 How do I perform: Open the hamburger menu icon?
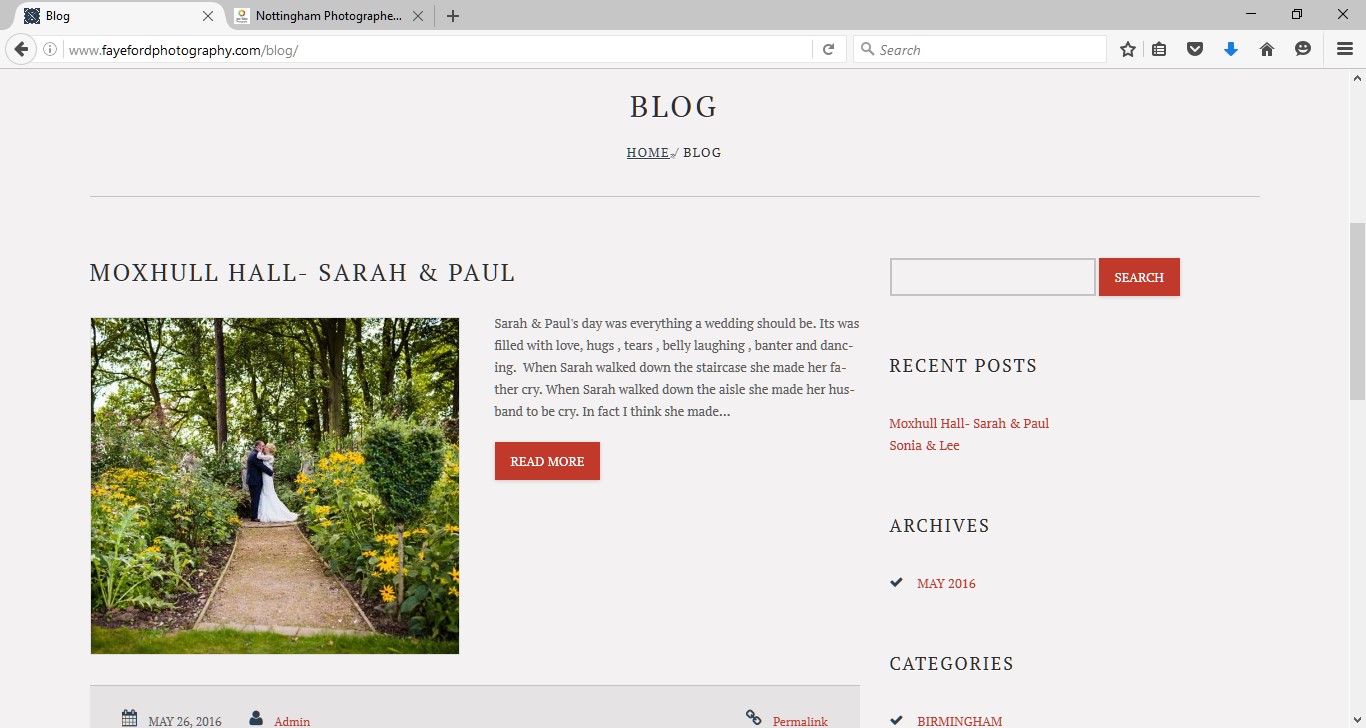pyautogui.click(x=1345, y=49)
